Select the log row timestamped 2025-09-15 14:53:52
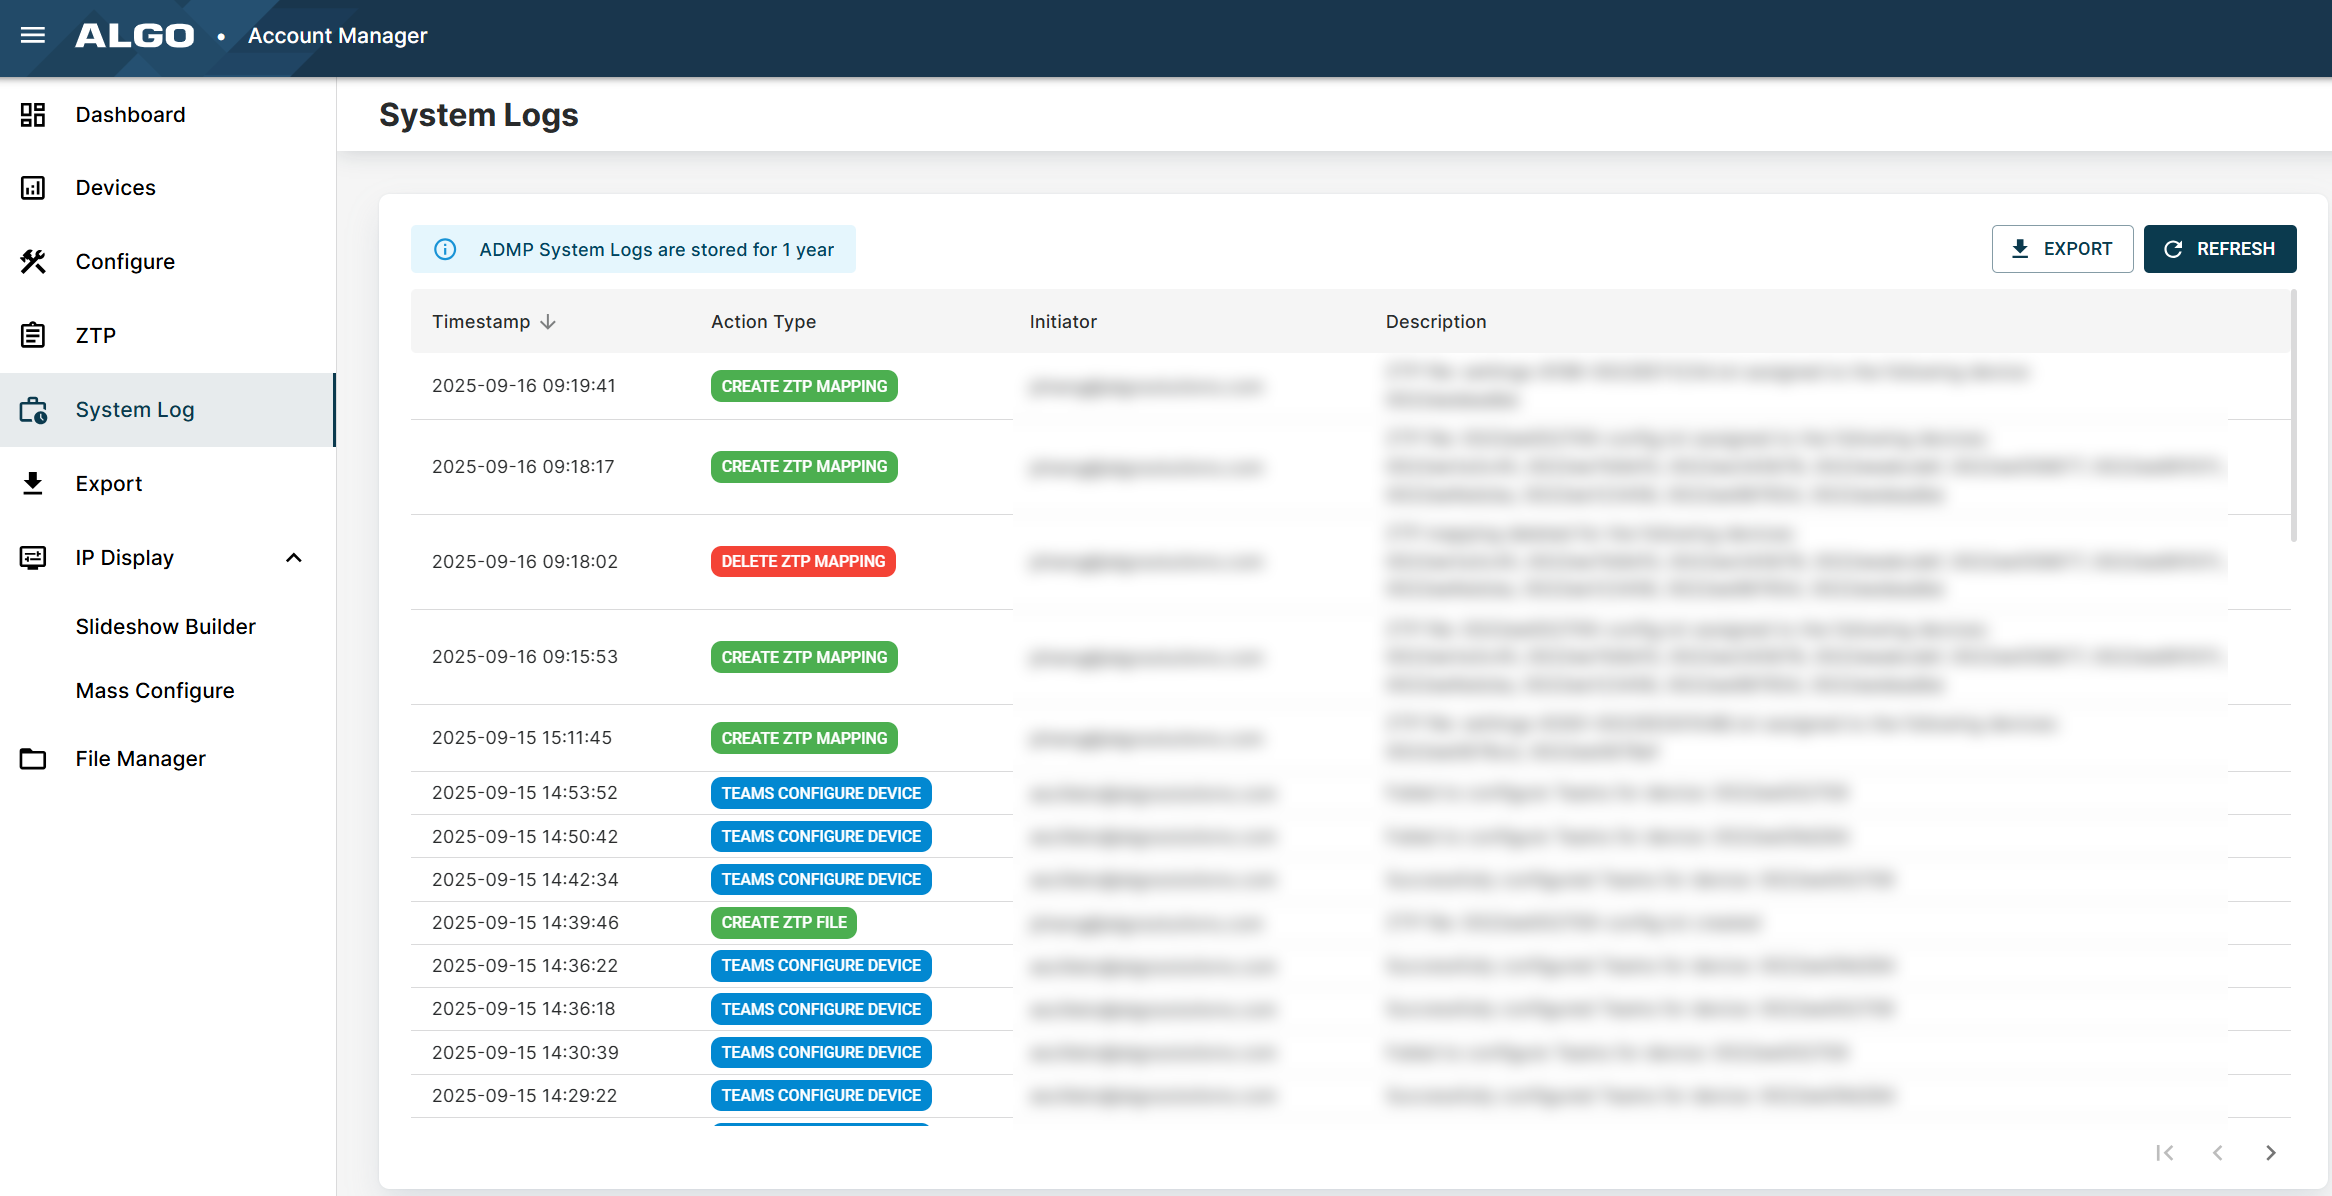The height and width of the screenshot is (1196, 2332). (1350, 793)
